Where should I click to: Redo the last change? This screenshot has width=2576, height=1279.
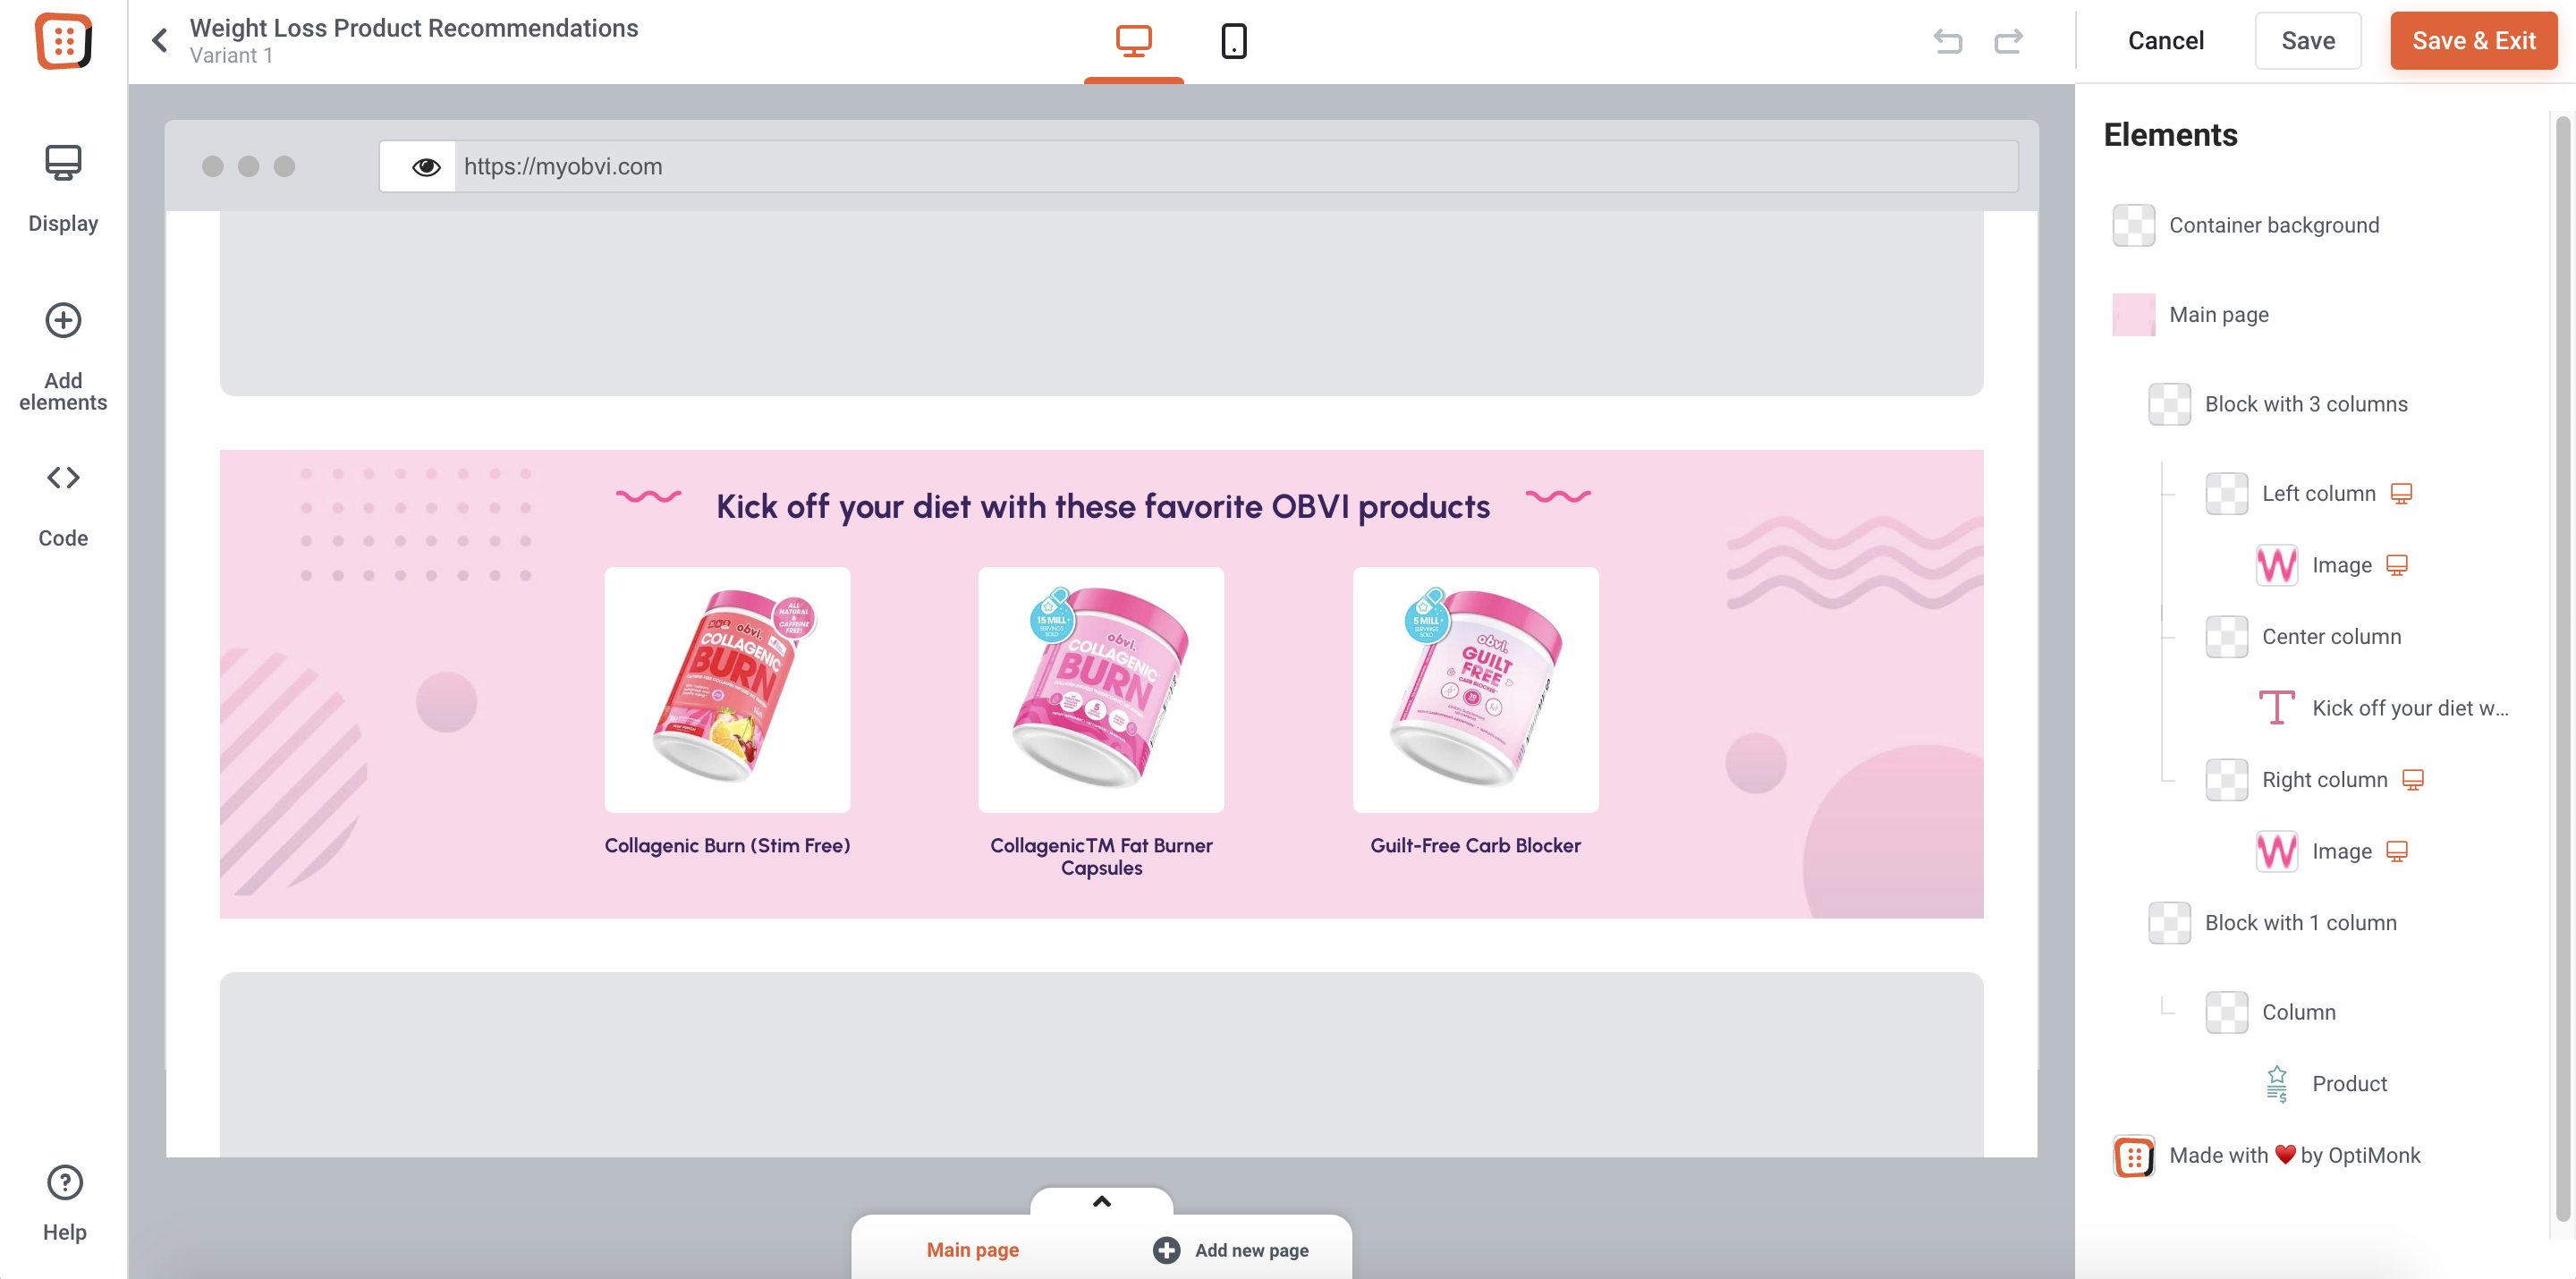coord(2008,41)
